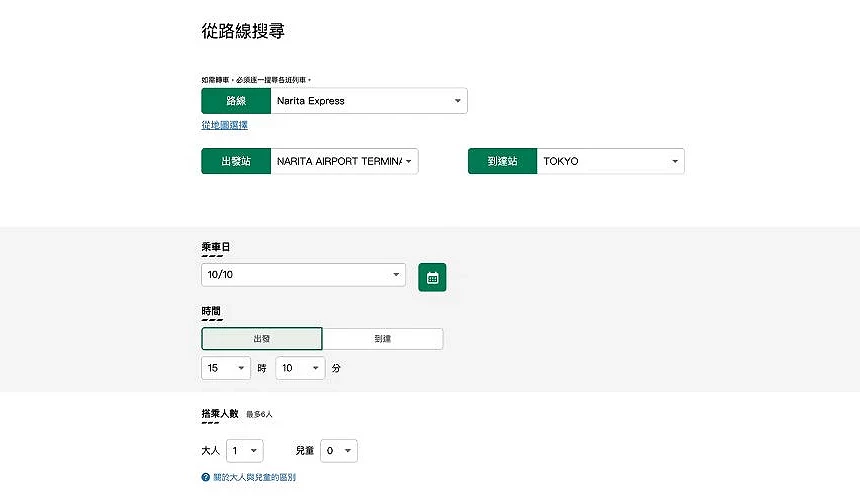
Task: Open the adult count dropdown
Action: click(245, 451)
